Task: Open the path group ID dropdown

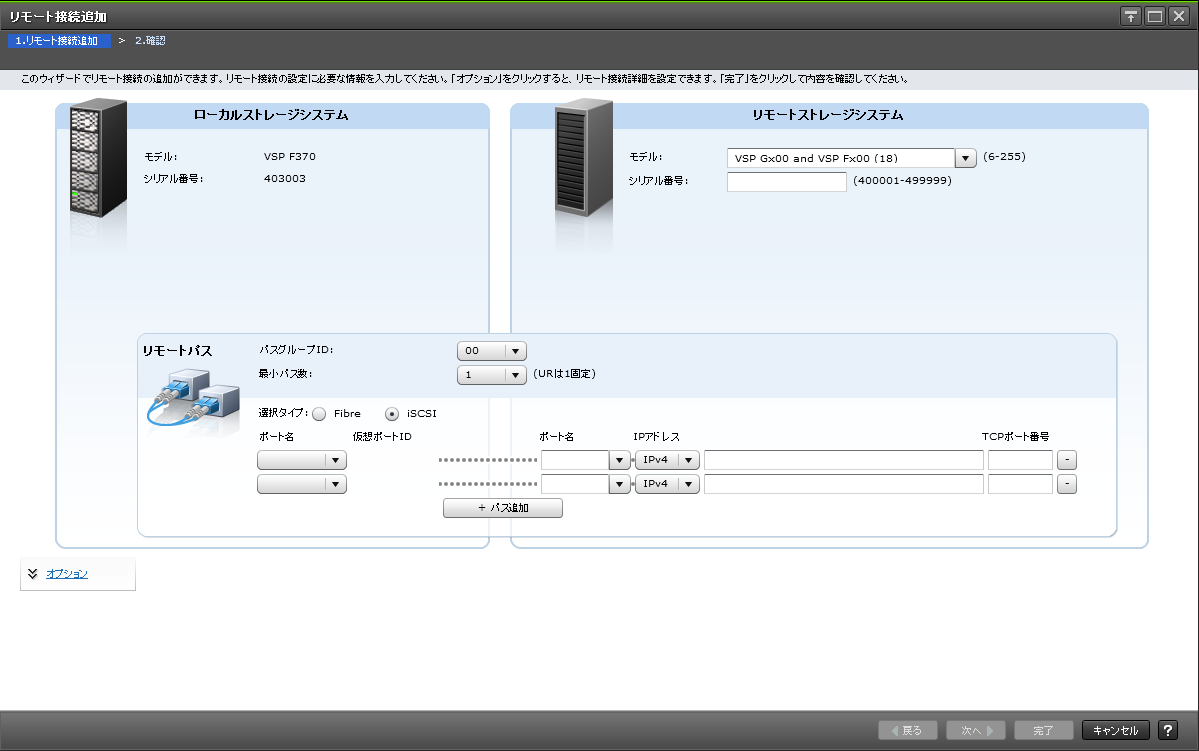Action: [515, 351]
